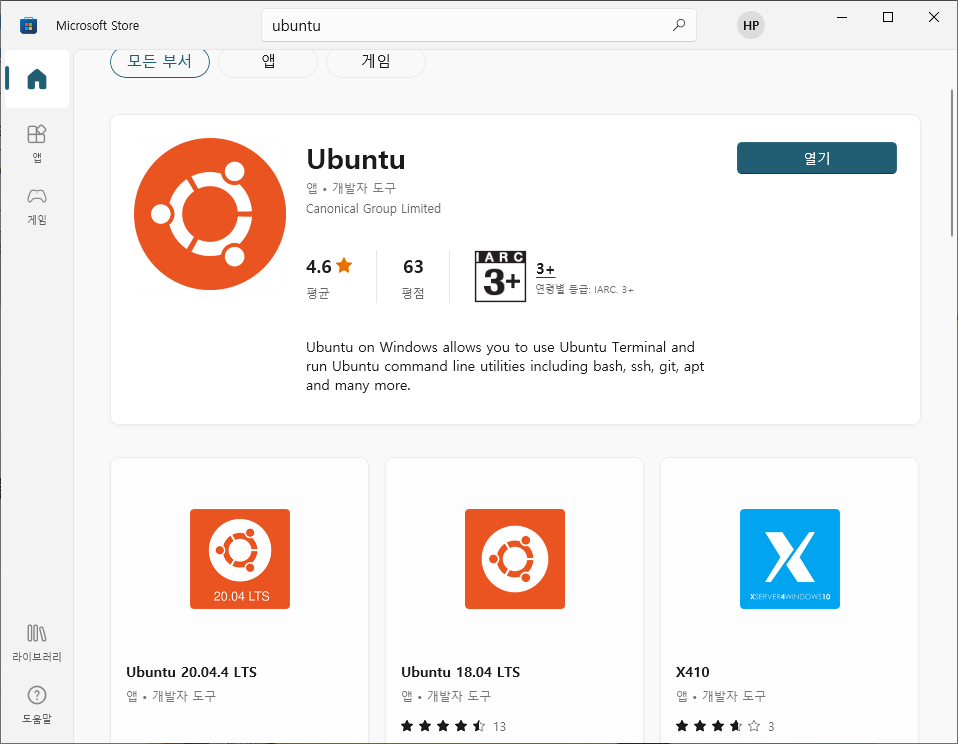Image resolution: width=958 pixels, height=744 pixels.
Task: Select the 게임 filter tab
Action: click(376, 62)
